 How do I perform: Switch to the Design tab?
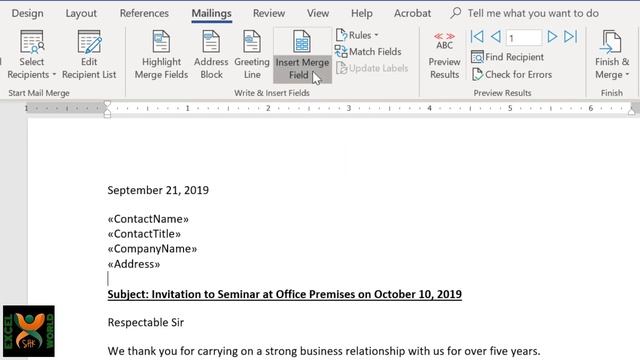[x=27, y=13]
